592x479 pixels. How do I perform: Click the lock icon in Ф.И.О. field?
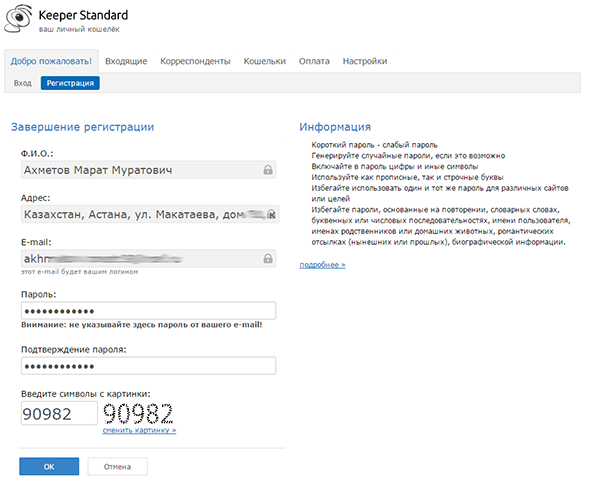click(268, 170)
